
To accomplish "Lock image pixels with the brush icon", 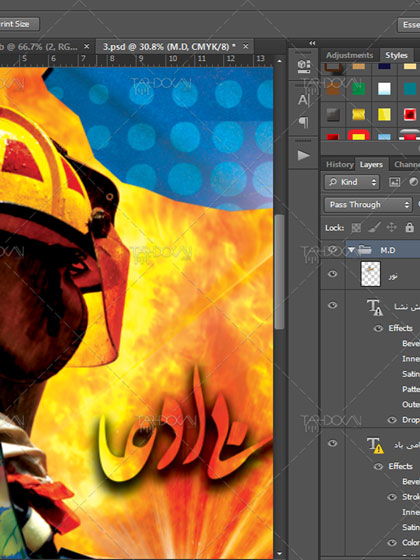I will point(374,228).
